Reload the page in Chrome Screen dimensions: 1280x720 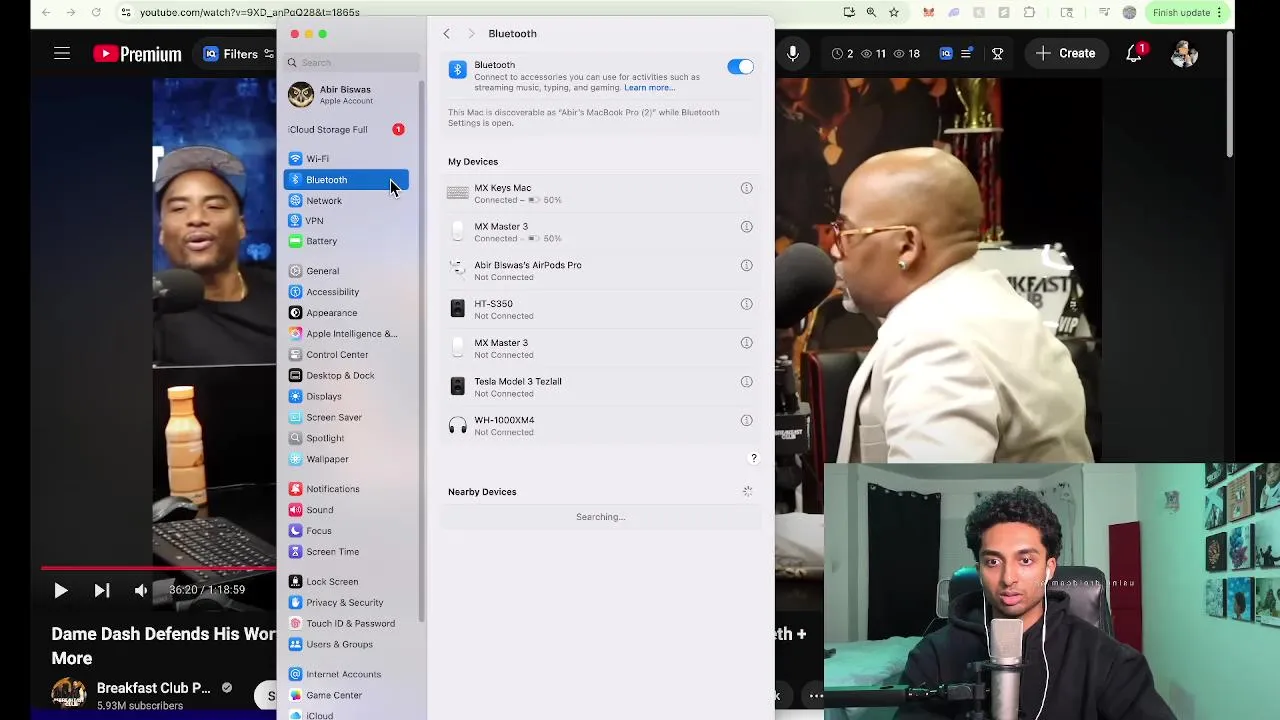coord(96,13)
